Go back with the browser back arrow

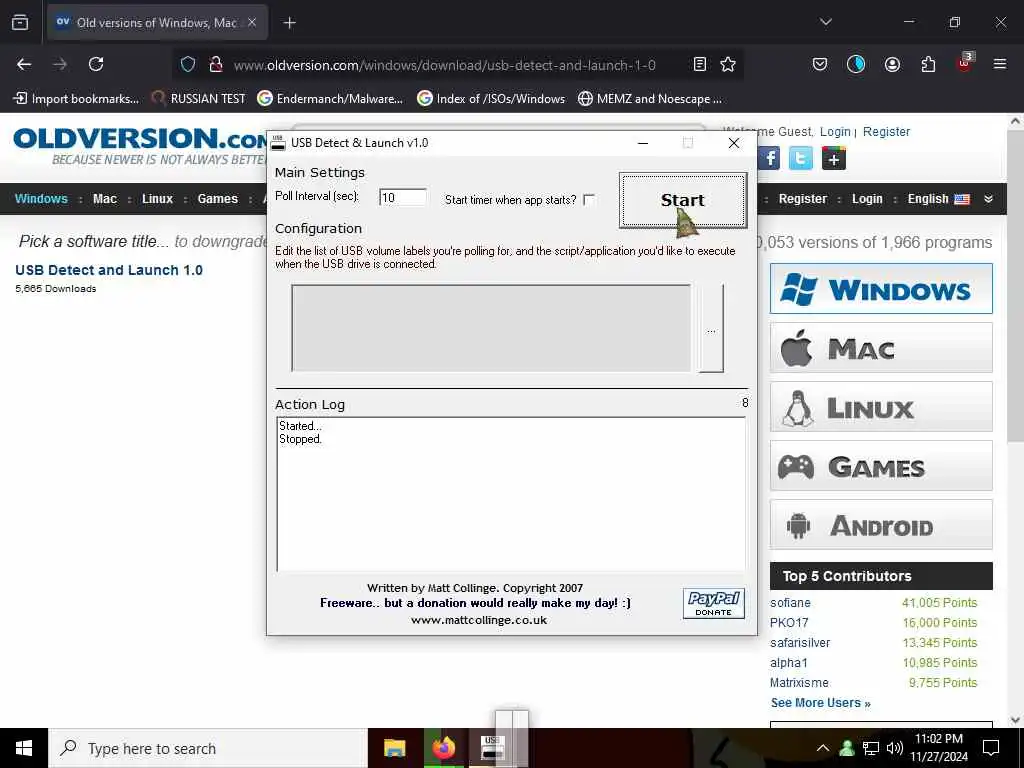24,64
